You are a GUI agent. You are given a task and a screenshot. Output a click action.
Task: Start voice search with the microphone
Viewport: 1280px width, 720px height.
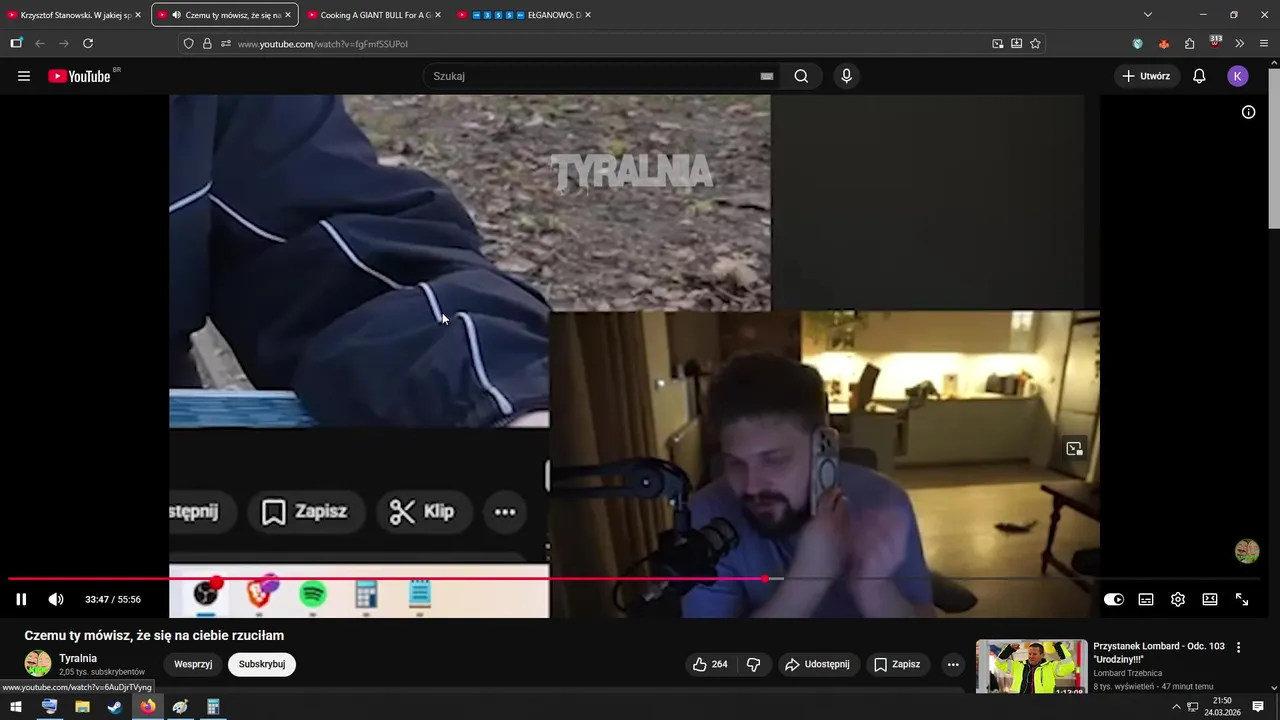pyautogui.click(x=846, y=76)
